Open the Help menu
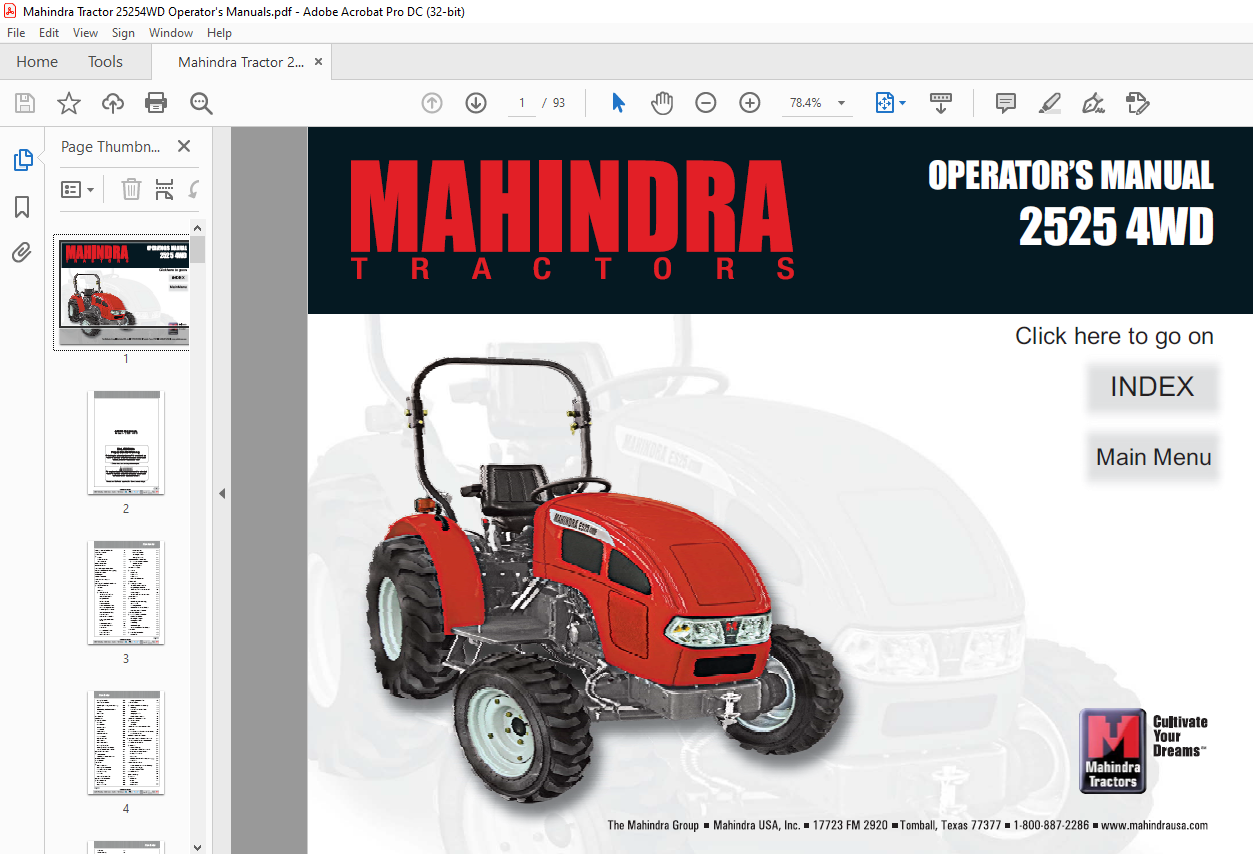Screen dimensions: 1253x854 (219, 33)
